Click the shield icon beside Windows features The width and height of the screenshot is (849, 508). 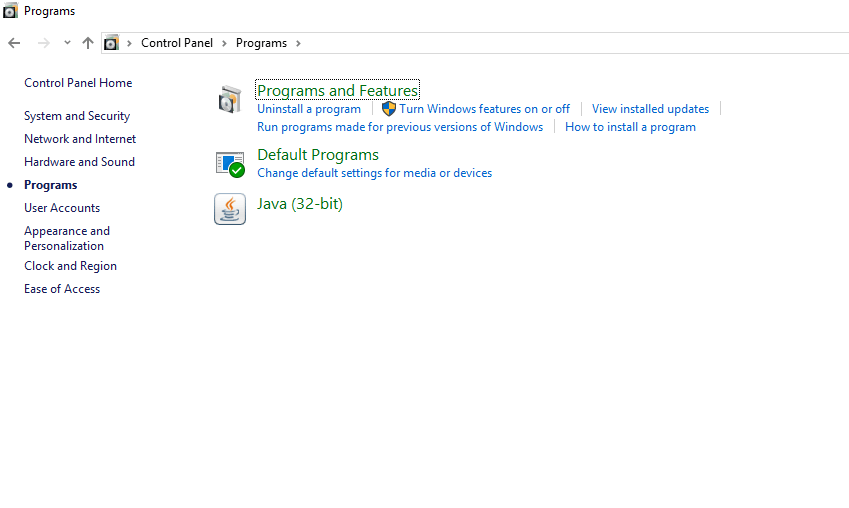[389, 109]
